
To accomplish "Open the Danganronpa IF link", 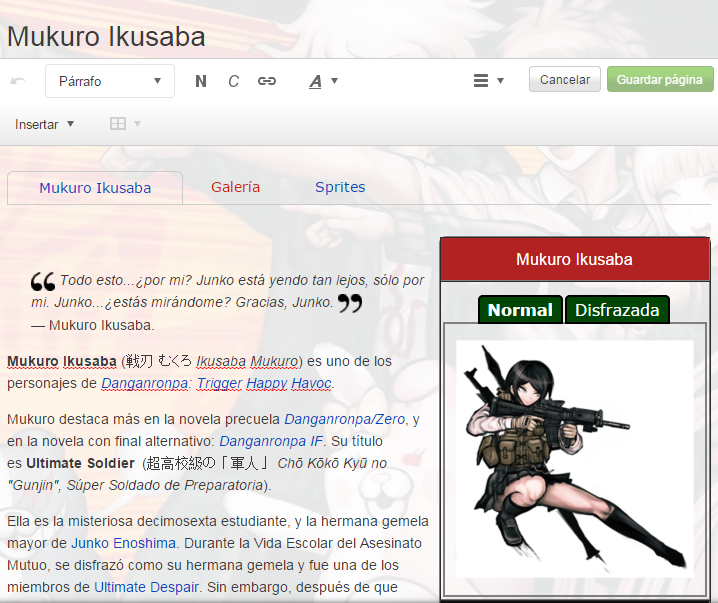I will click(x=271, y=441).
